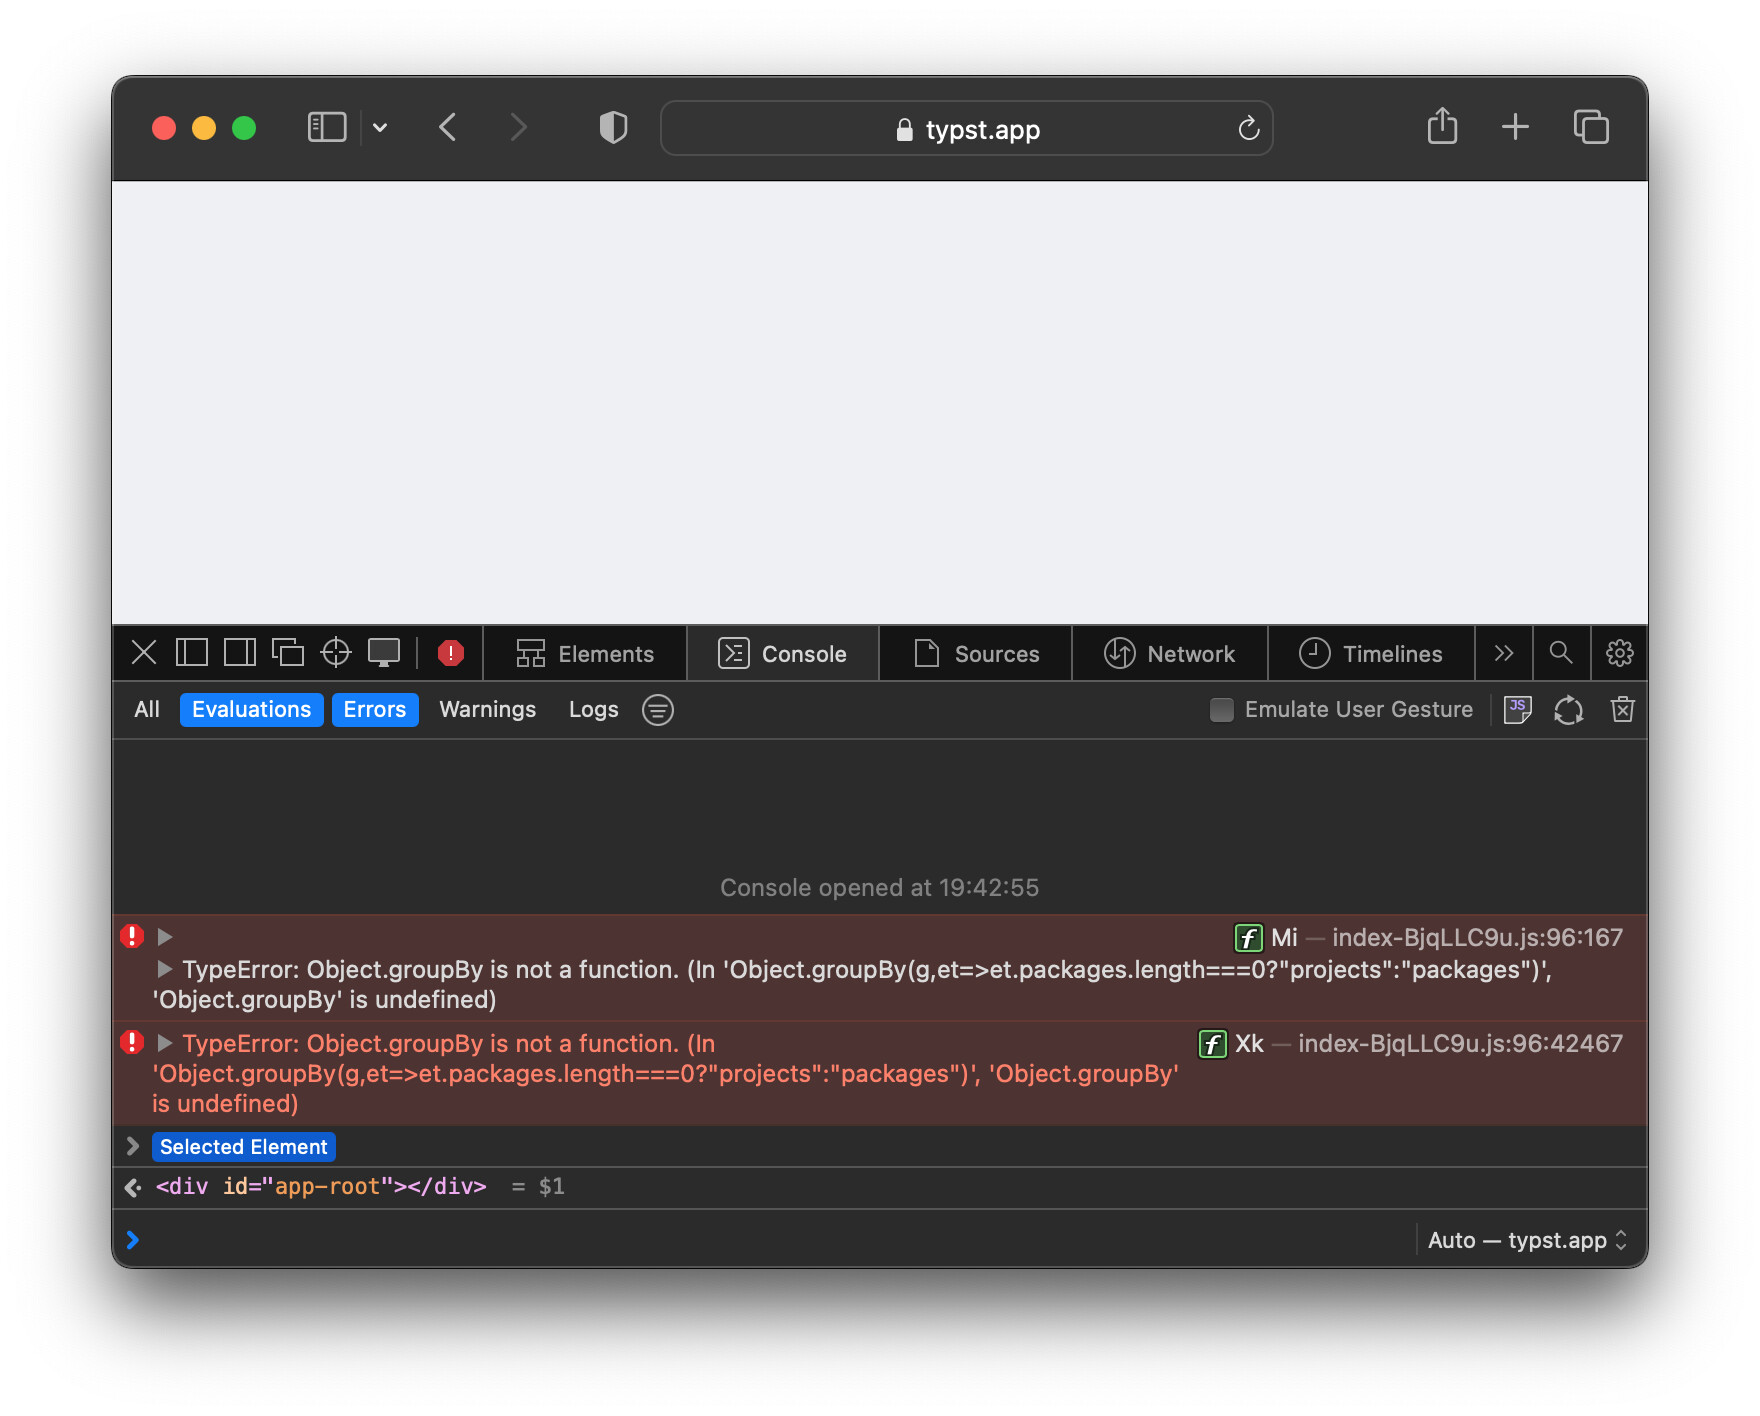Open the Share menu

click(x=1442, y=126)
